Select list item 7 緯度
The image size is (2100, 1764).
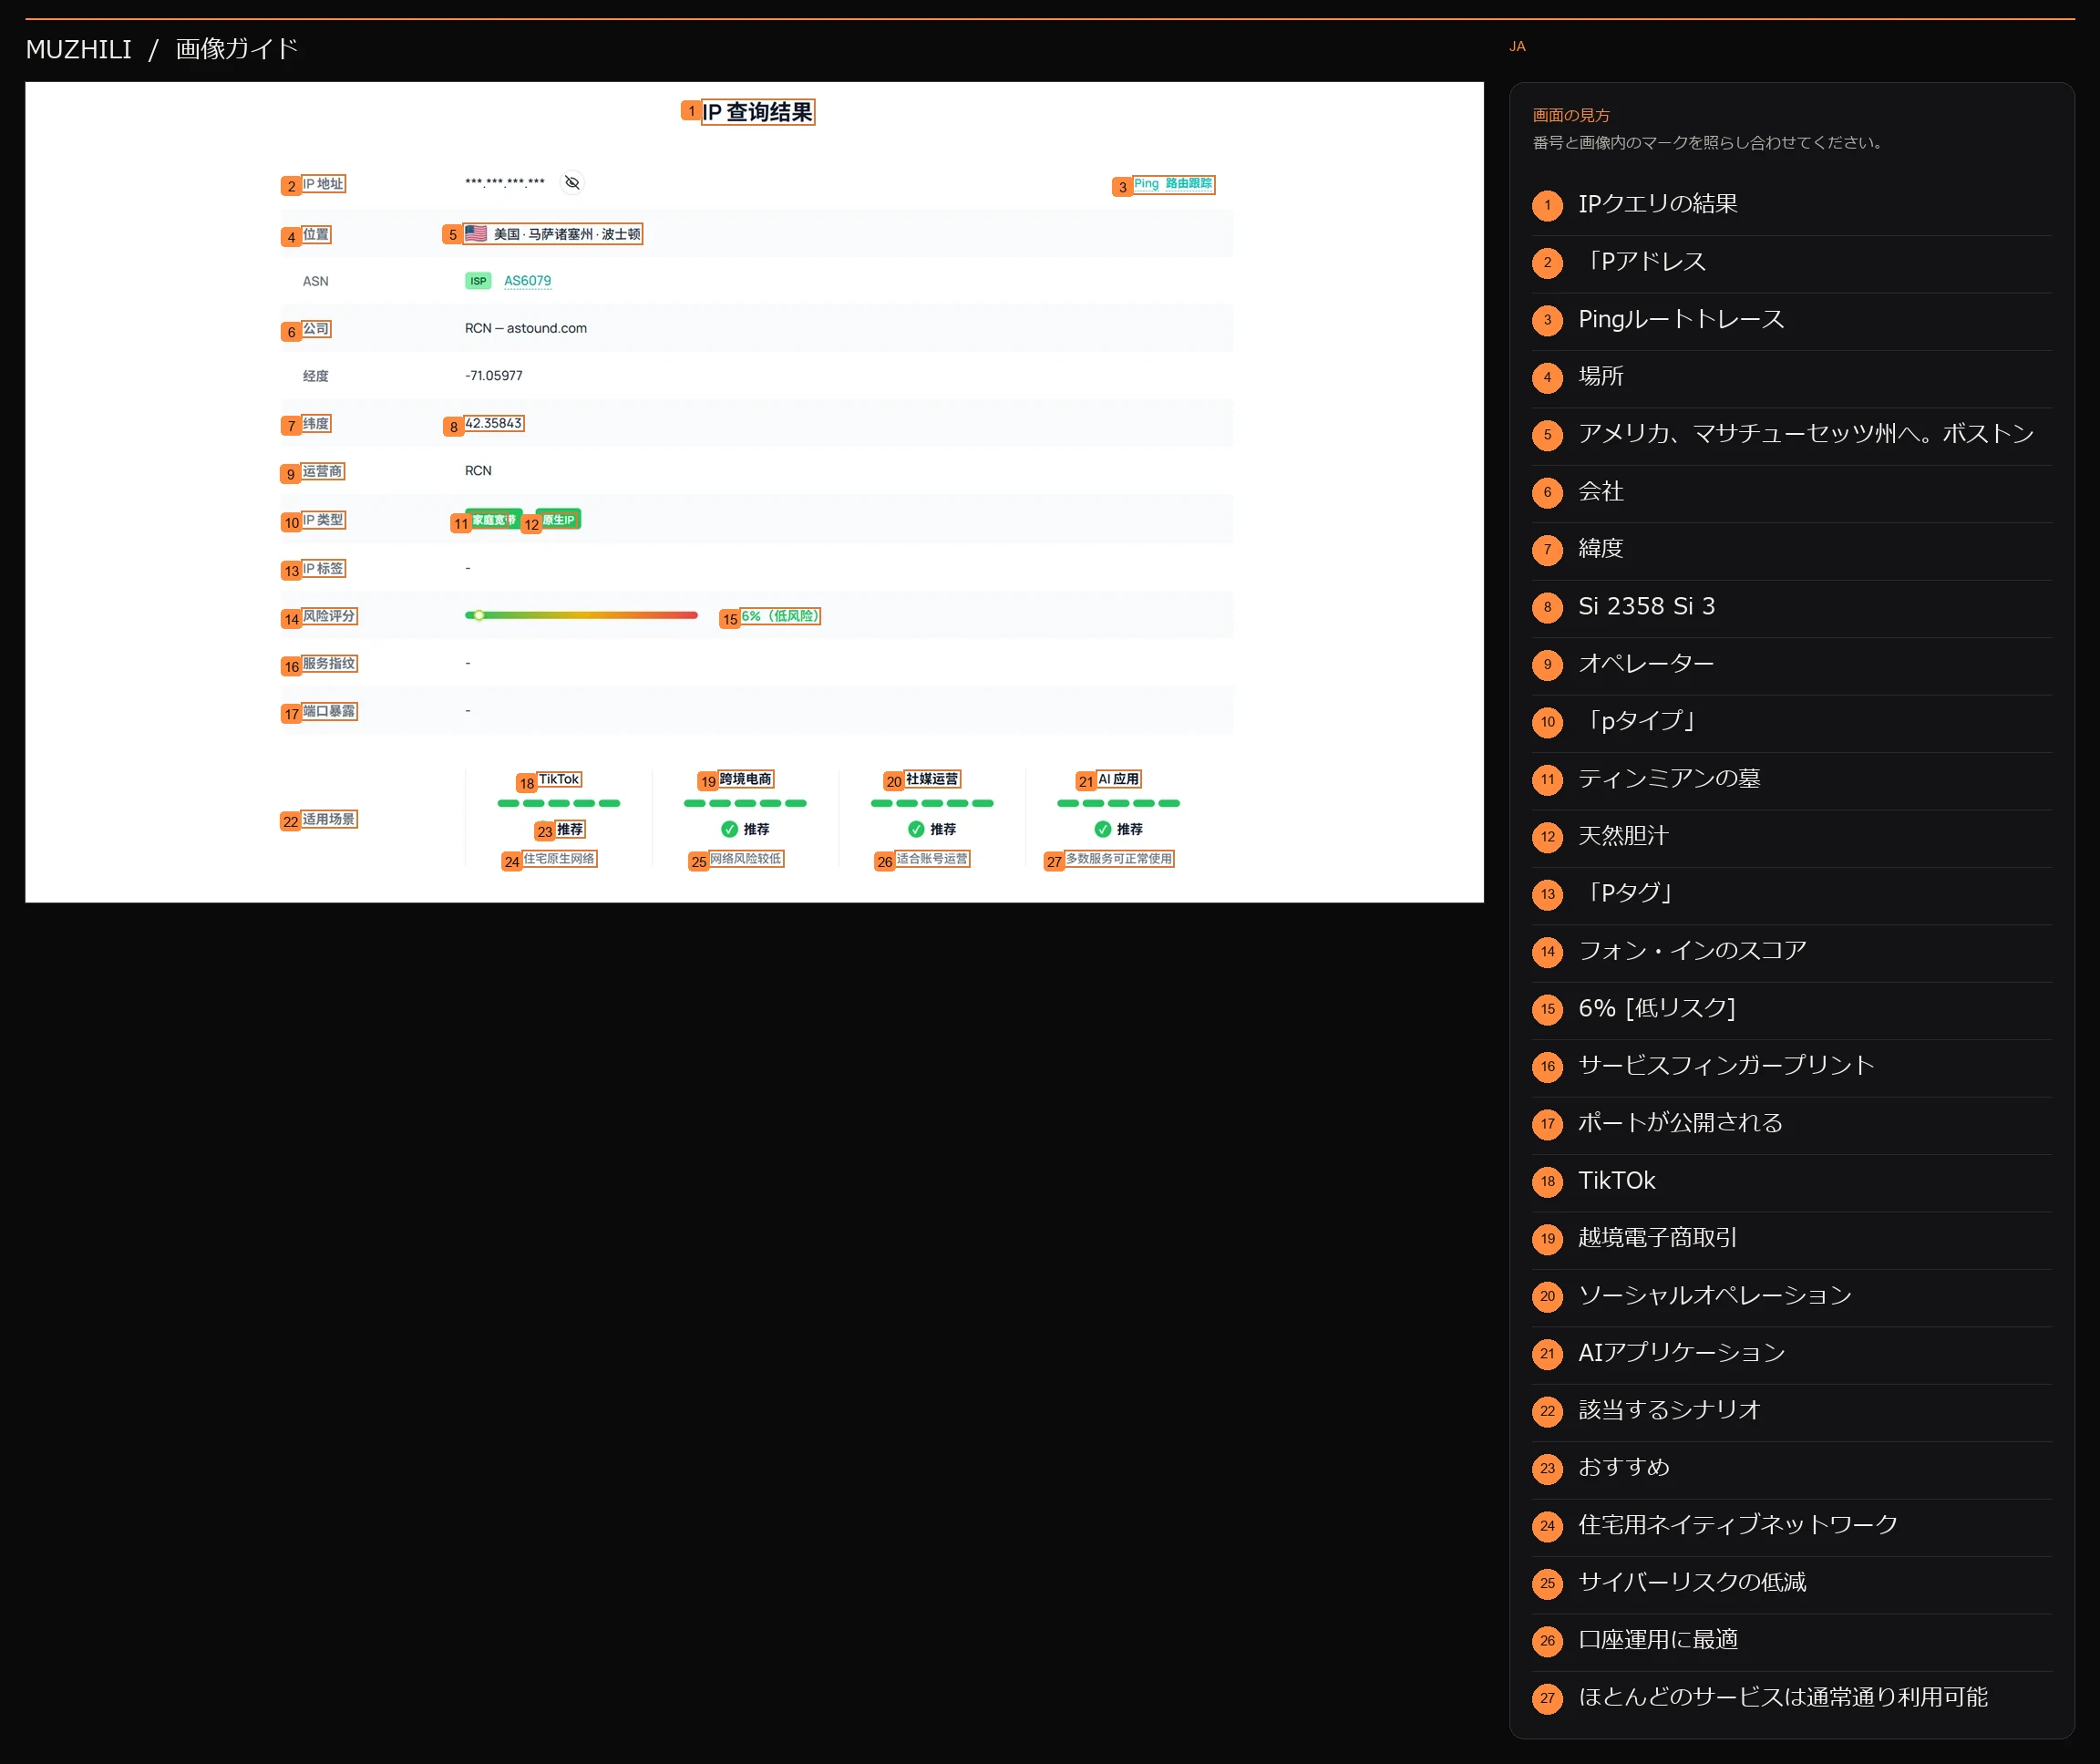(1791, 549)
